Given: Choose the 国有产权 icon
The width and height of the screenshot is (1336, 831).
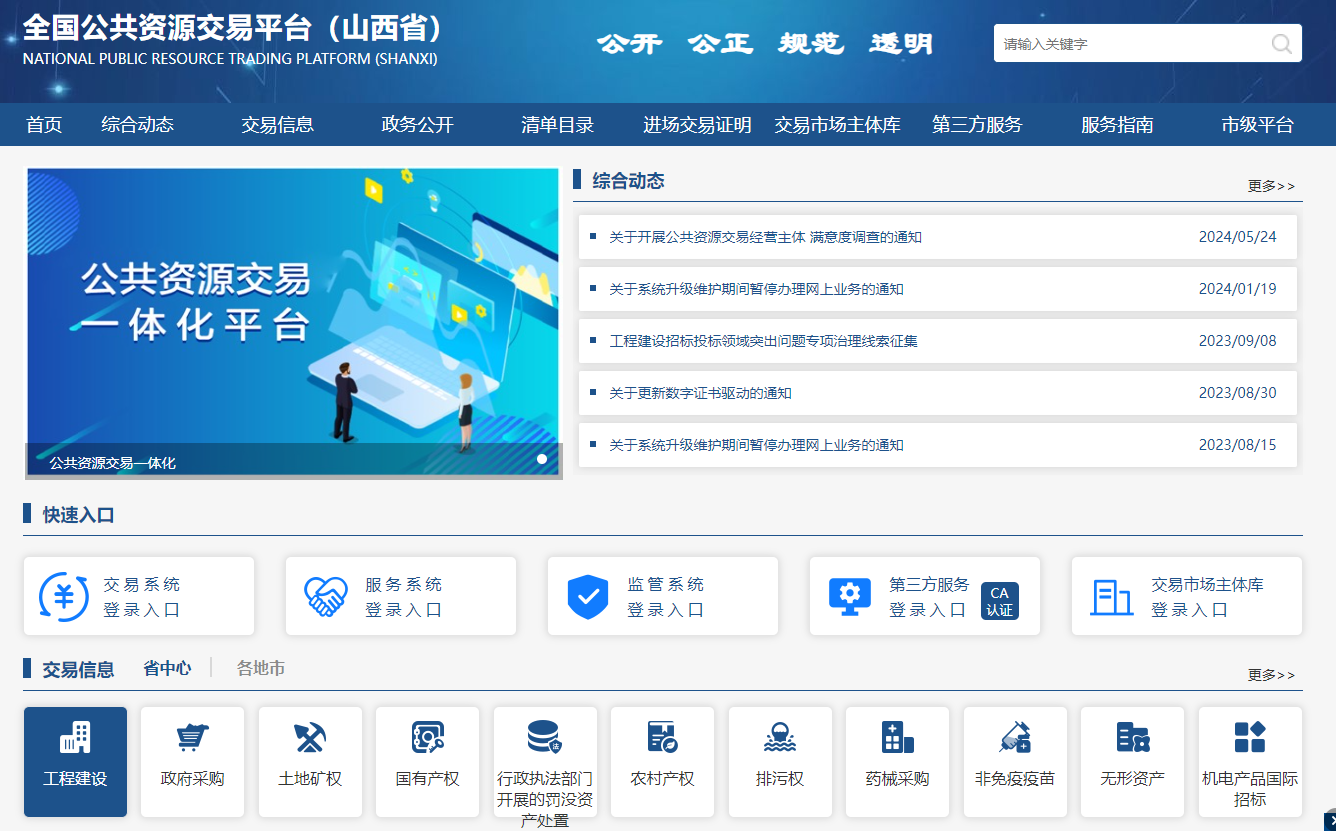Looking at the screenshot, I should pyautogui.click(x=427, y=739).
